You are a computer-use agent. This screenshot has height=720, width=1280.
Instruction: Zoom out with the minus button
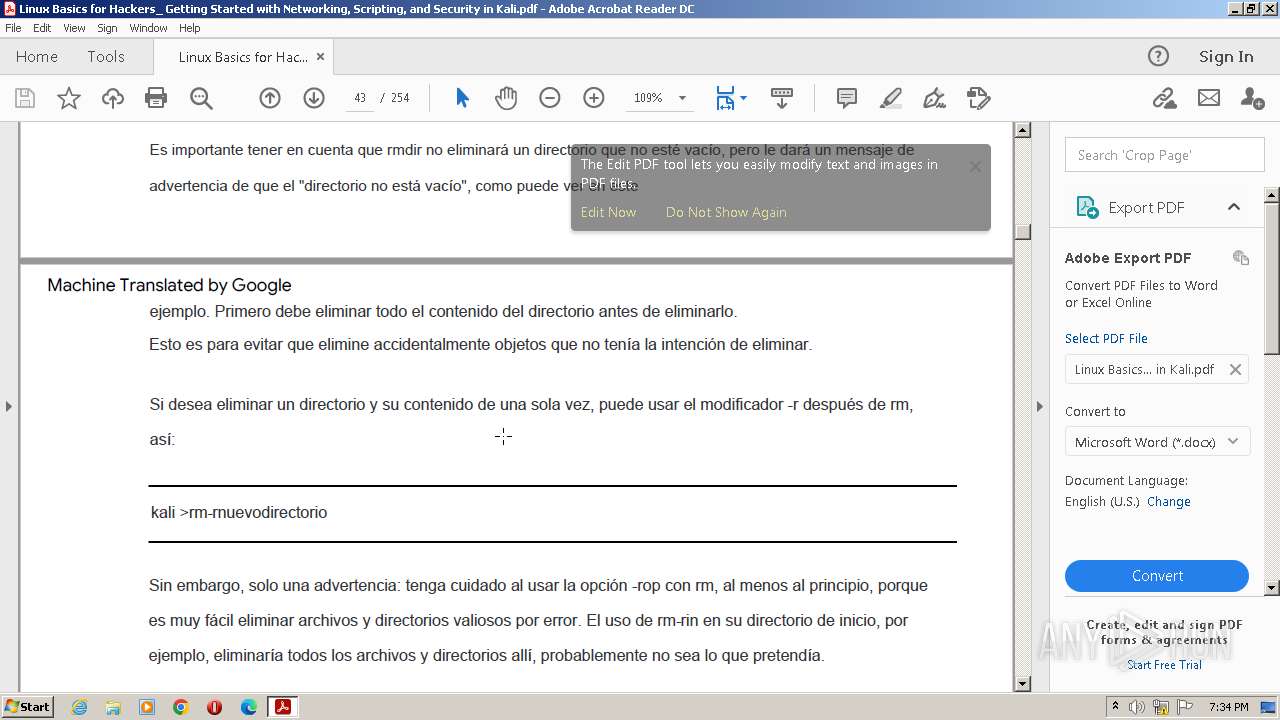click(x=550, y=98)
